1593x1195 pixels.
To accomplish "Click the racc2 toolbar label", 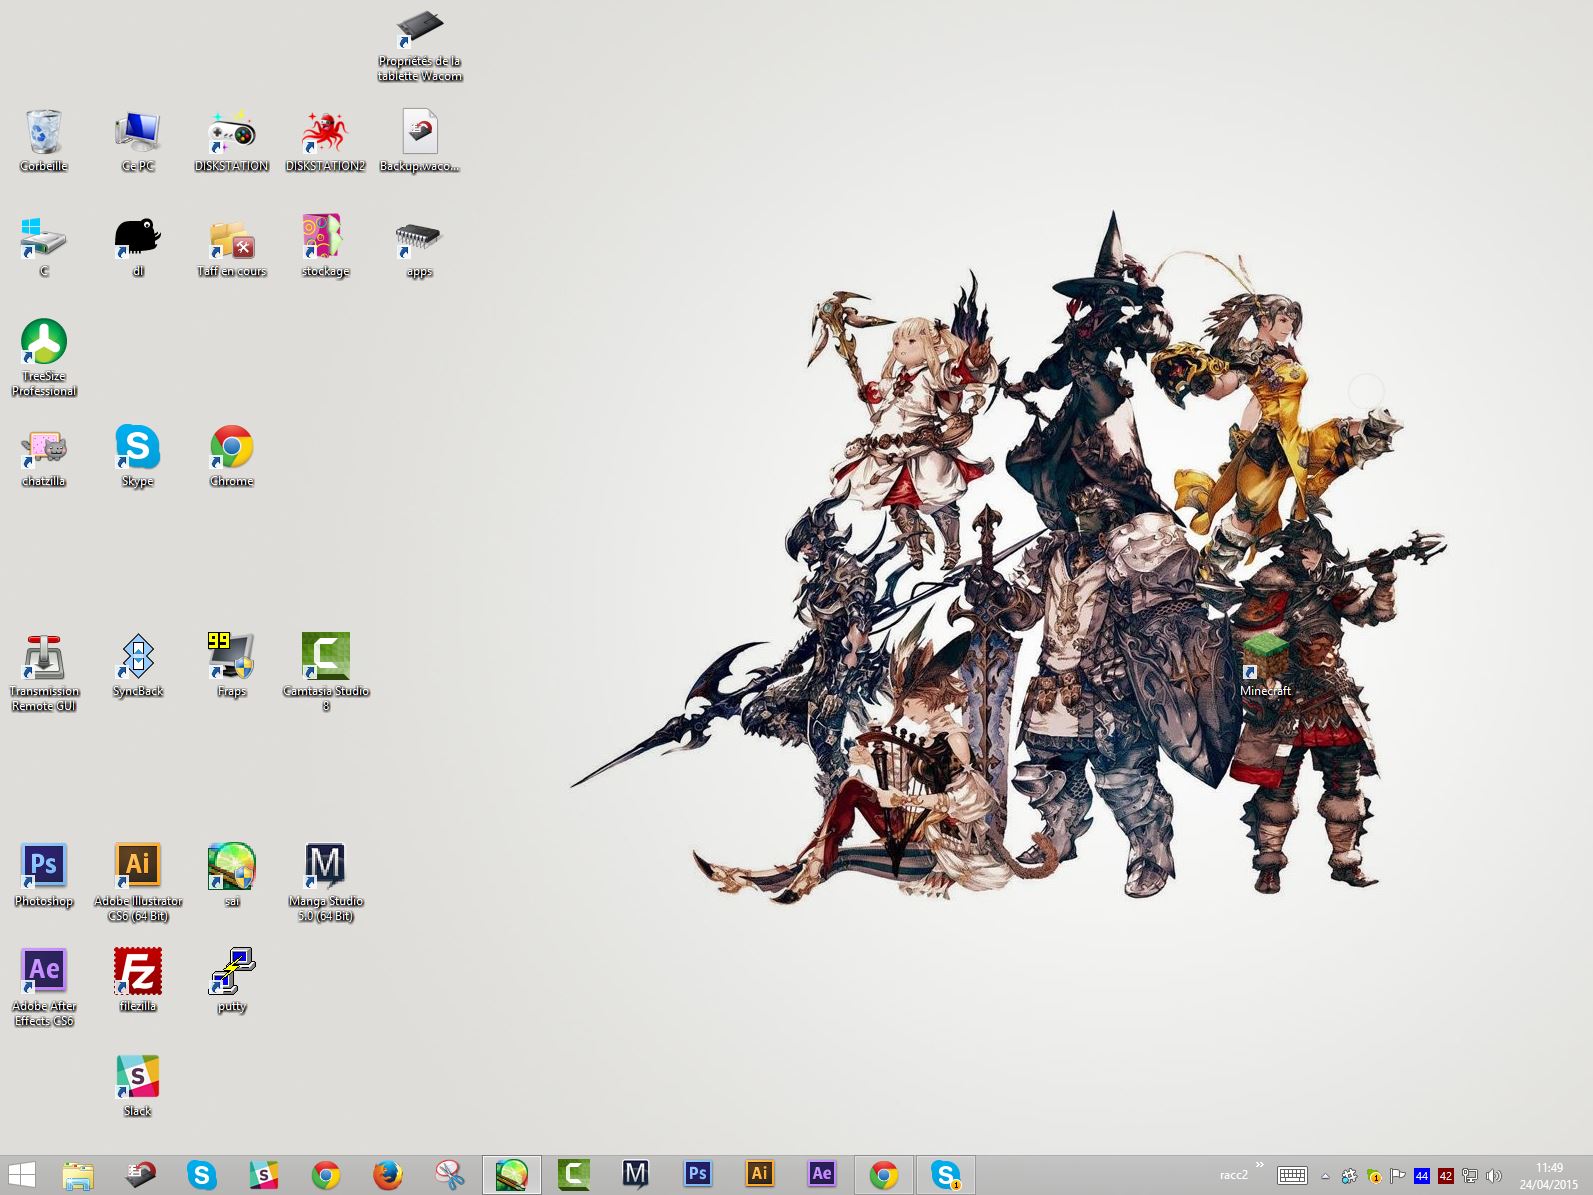I will (1234, 1175).
